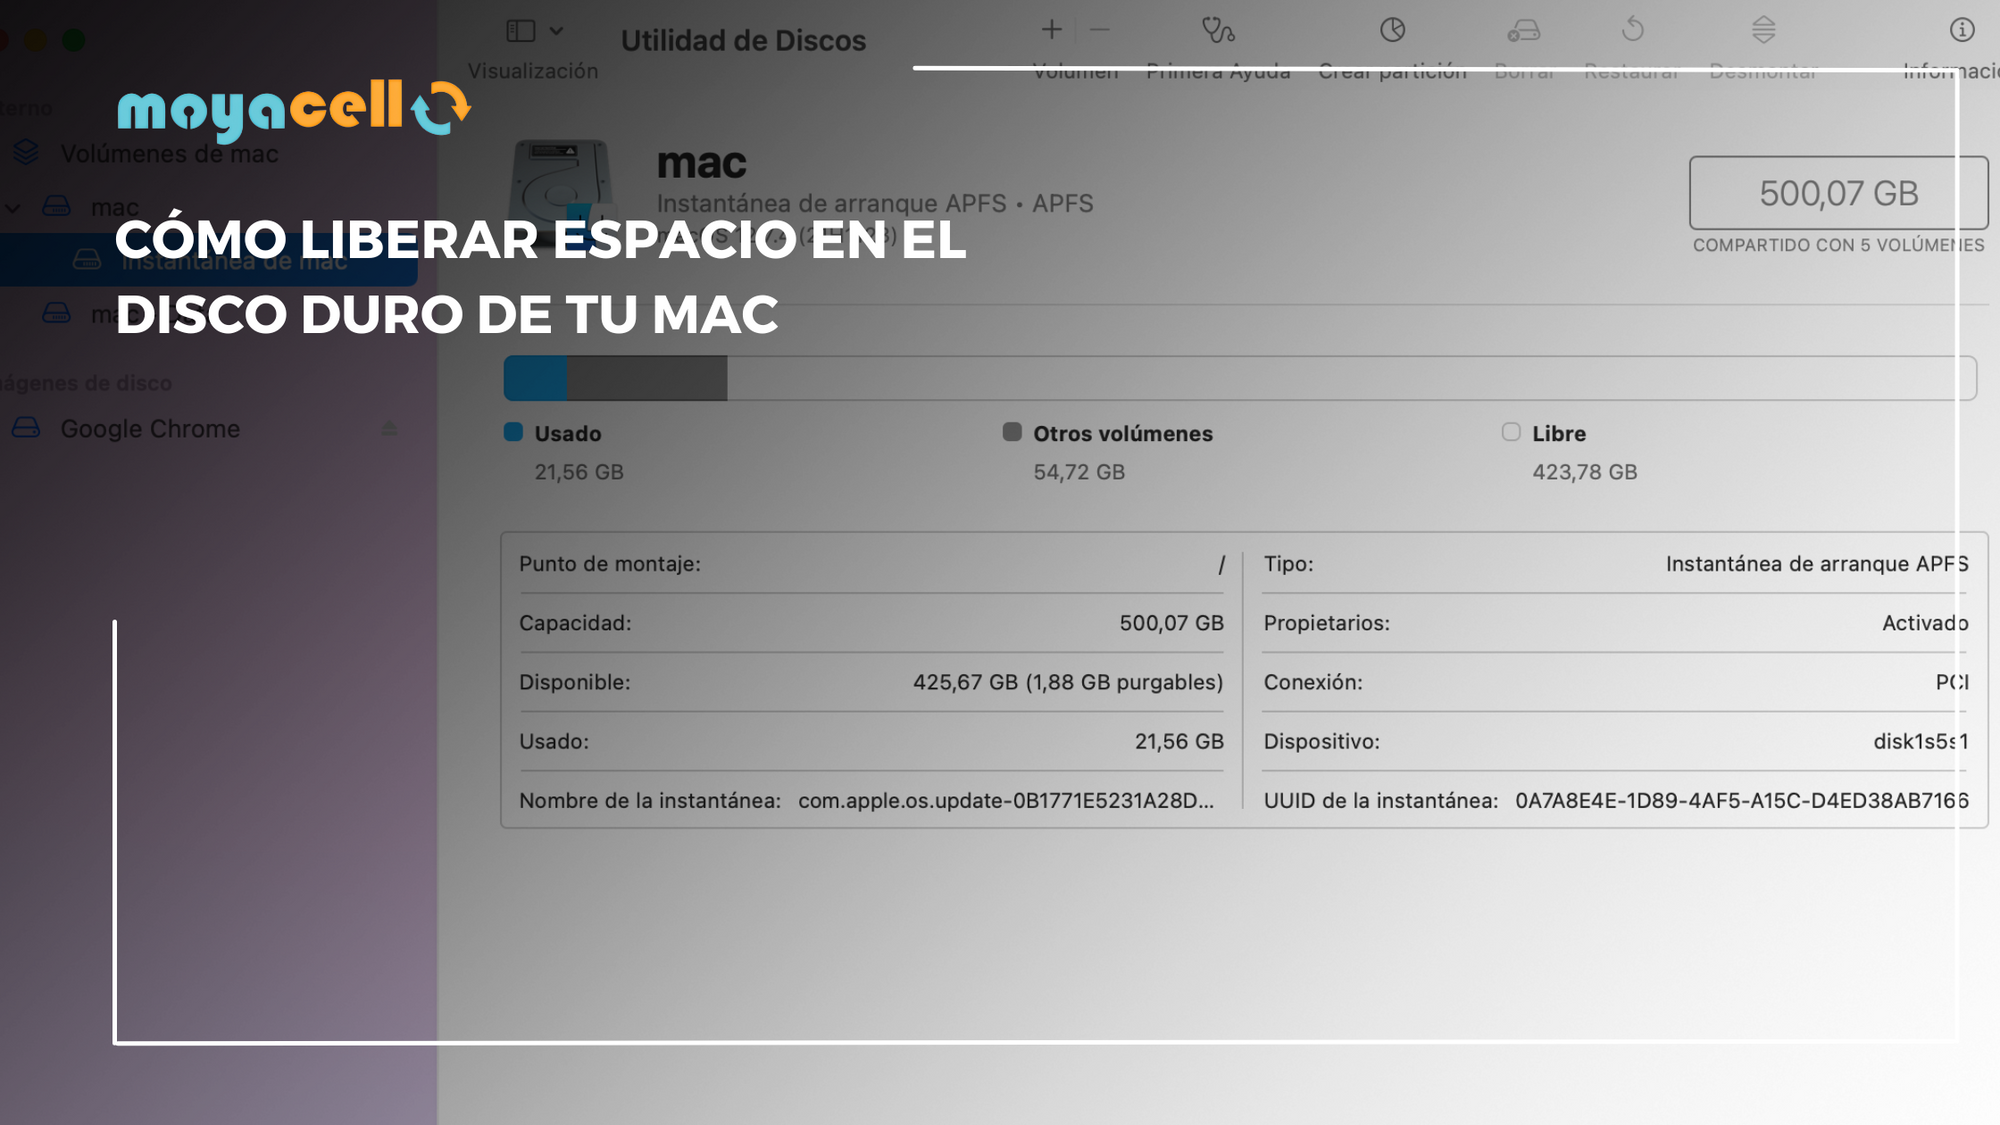Click the white Libre swatch

1511,432
